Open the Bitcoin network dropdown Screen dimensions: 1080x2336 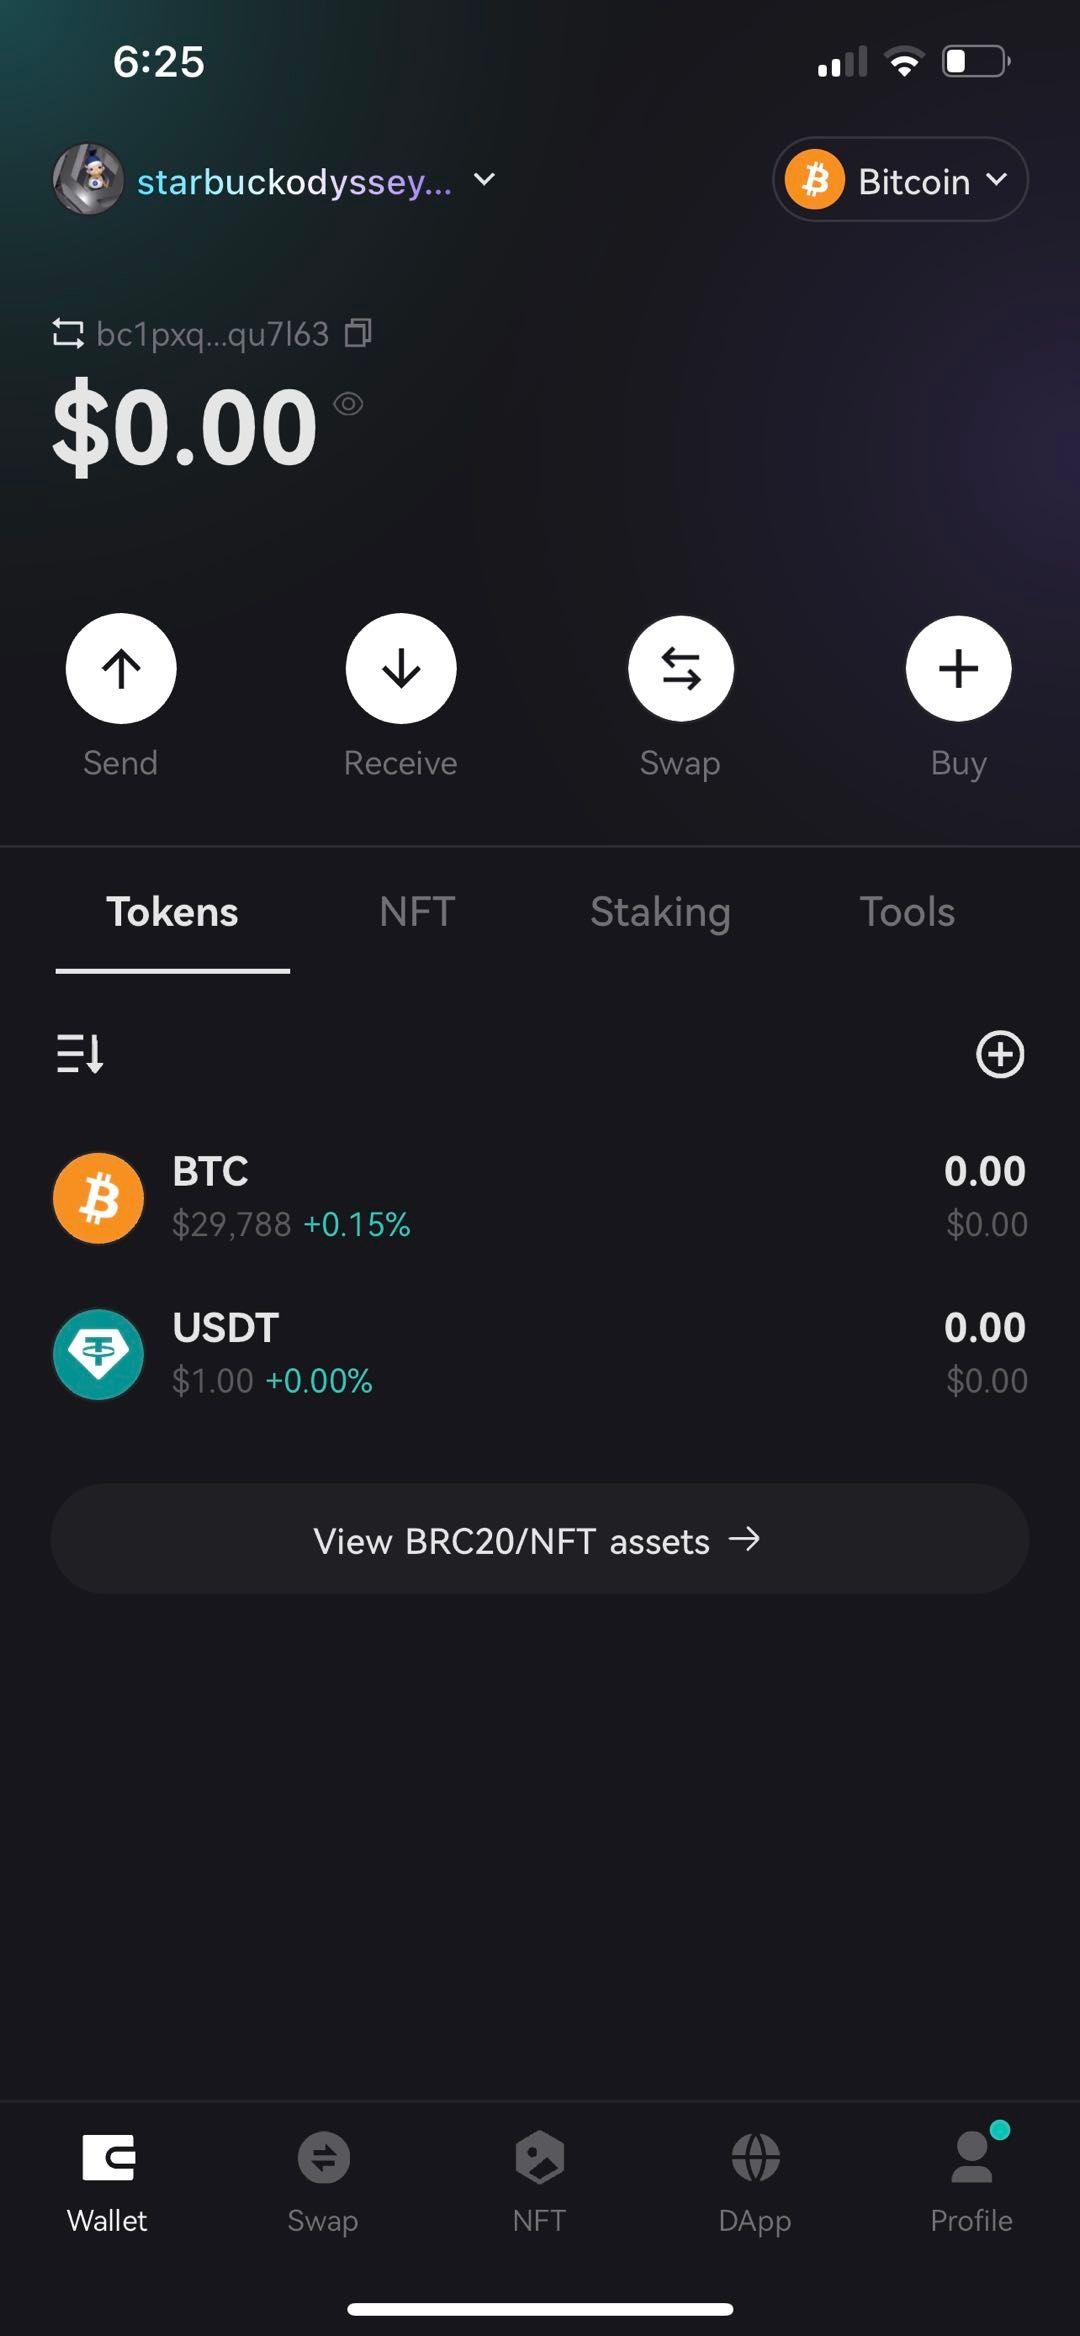point(900,180)
